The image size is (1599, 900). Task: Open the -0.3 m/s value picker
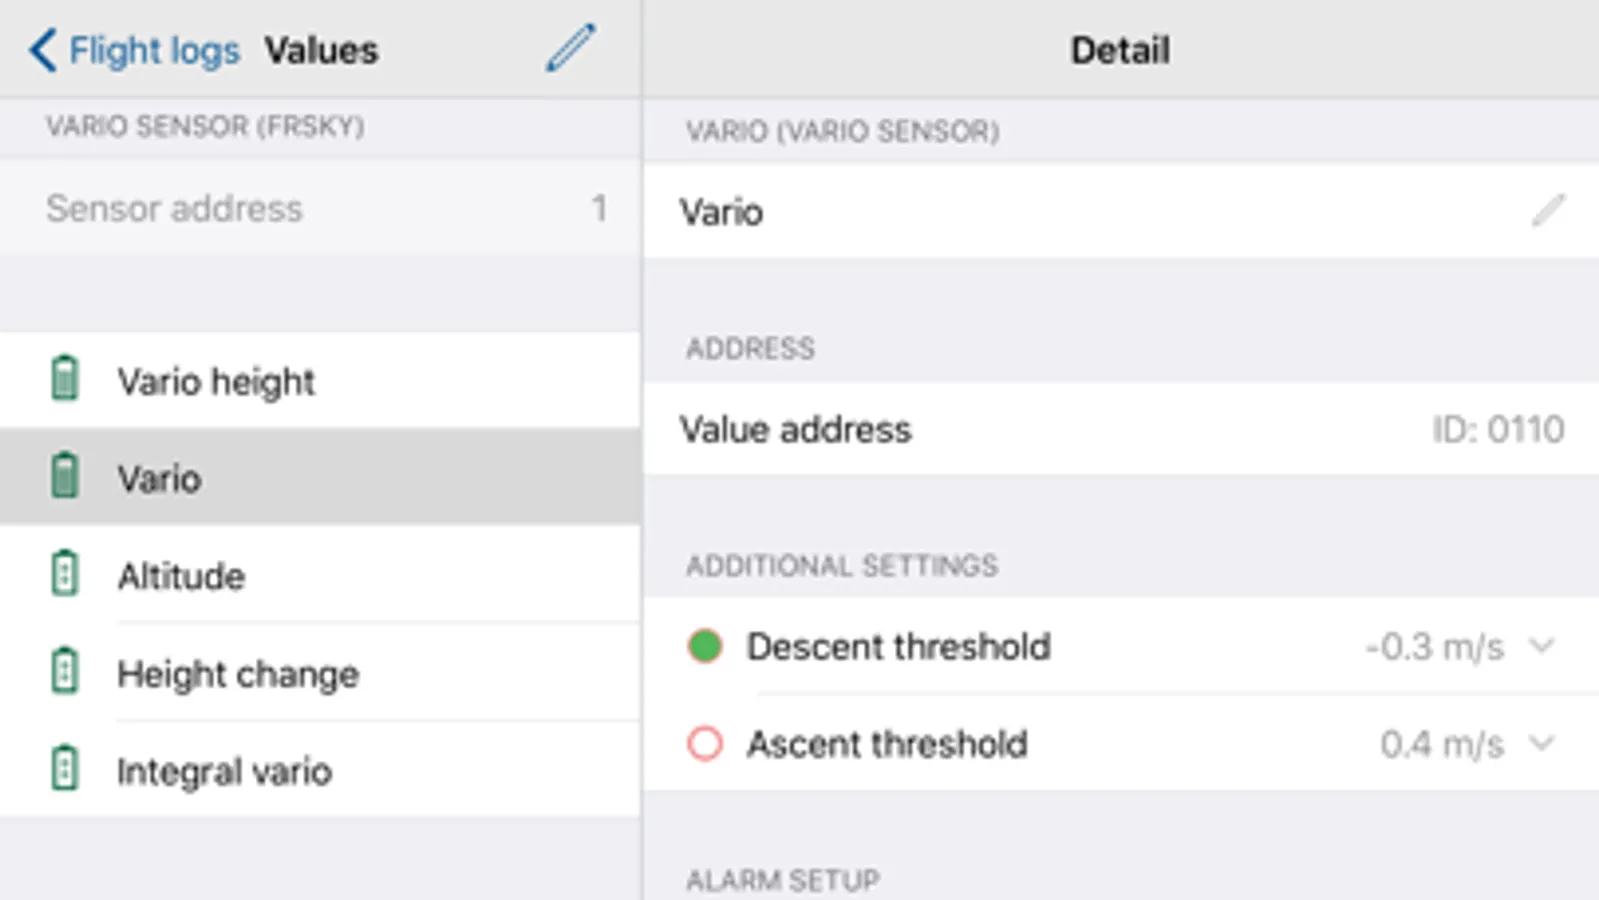tap(1434, 647)
